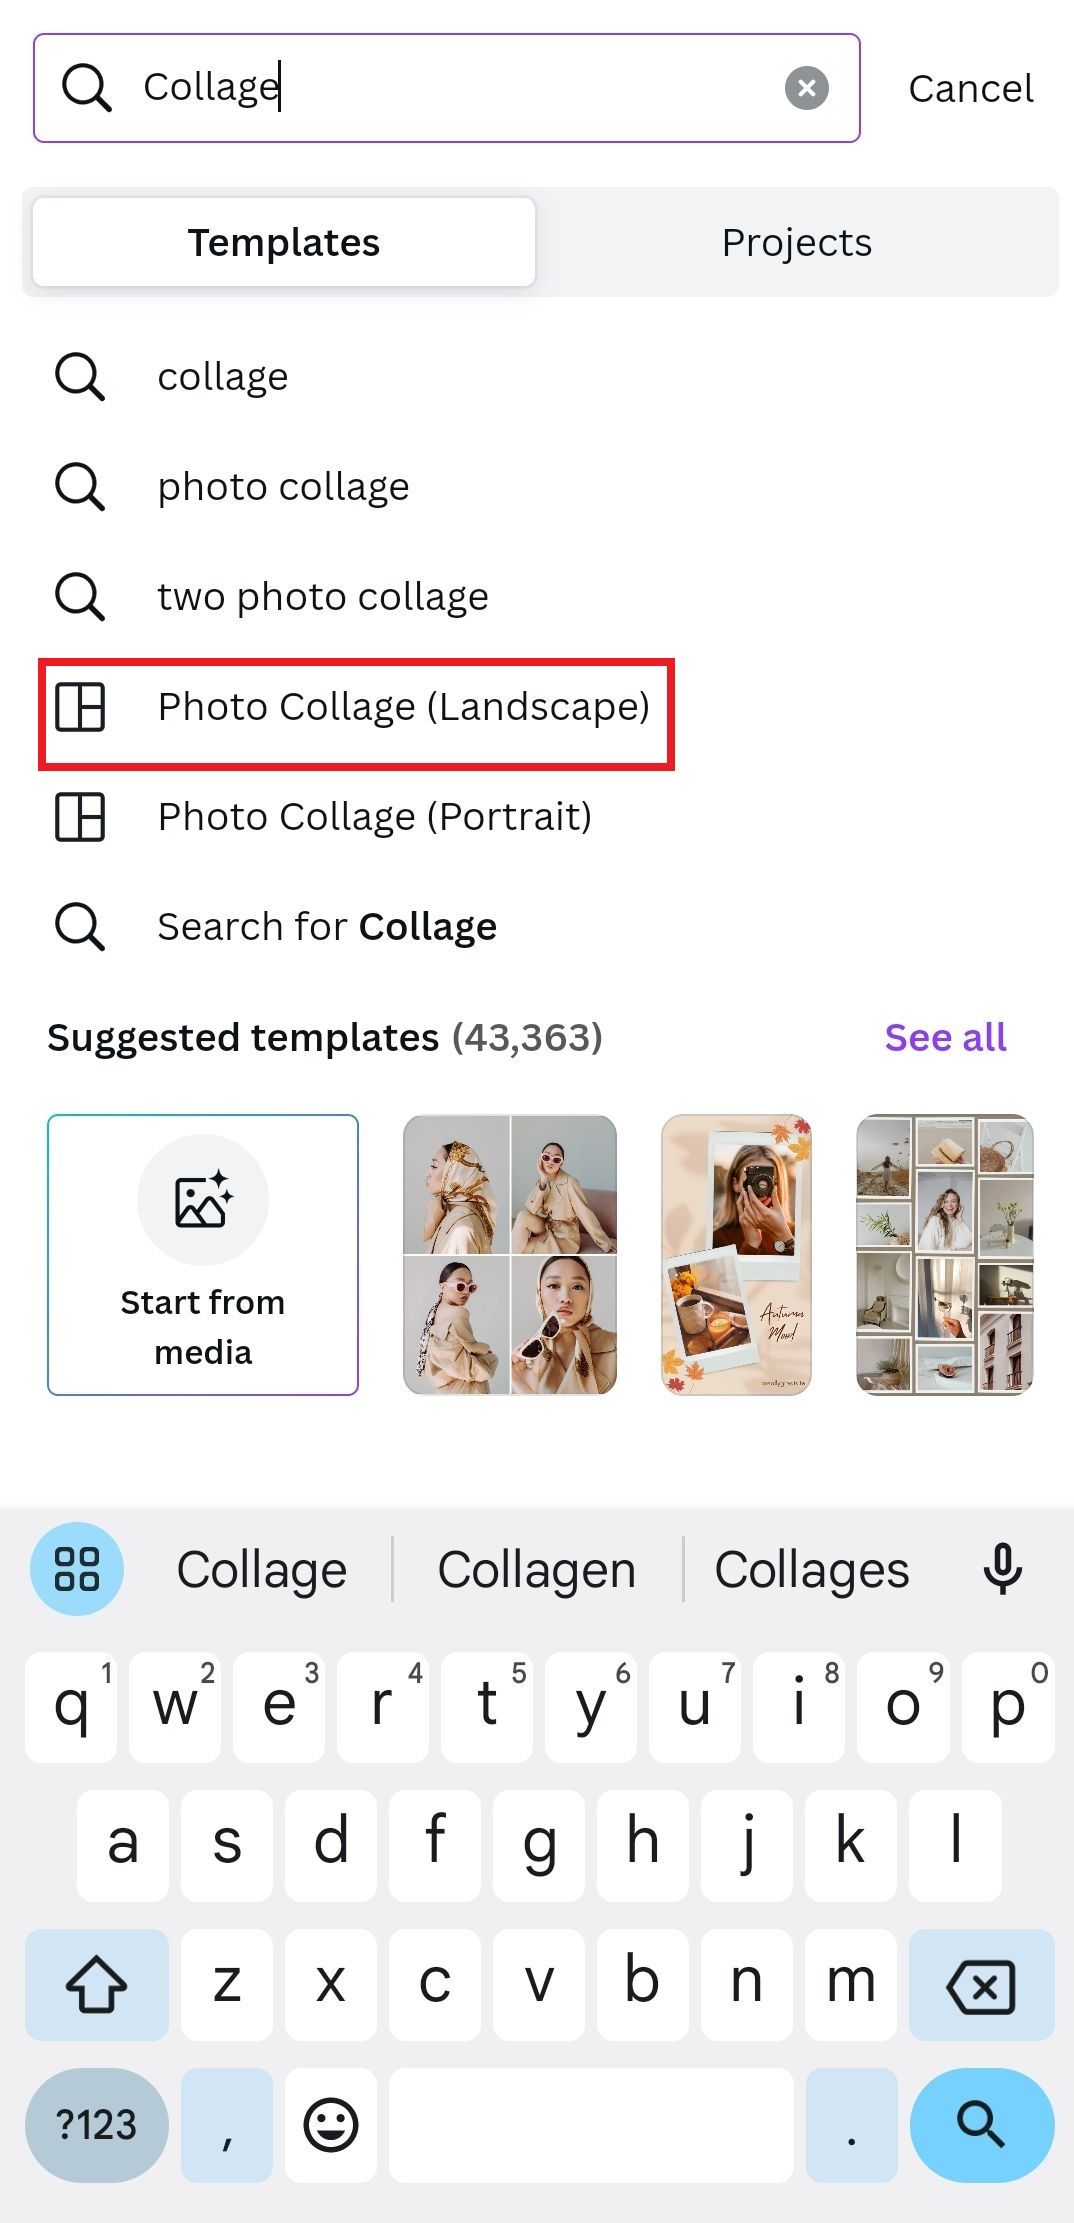Stay on the Templates tab

coord(284,241)
